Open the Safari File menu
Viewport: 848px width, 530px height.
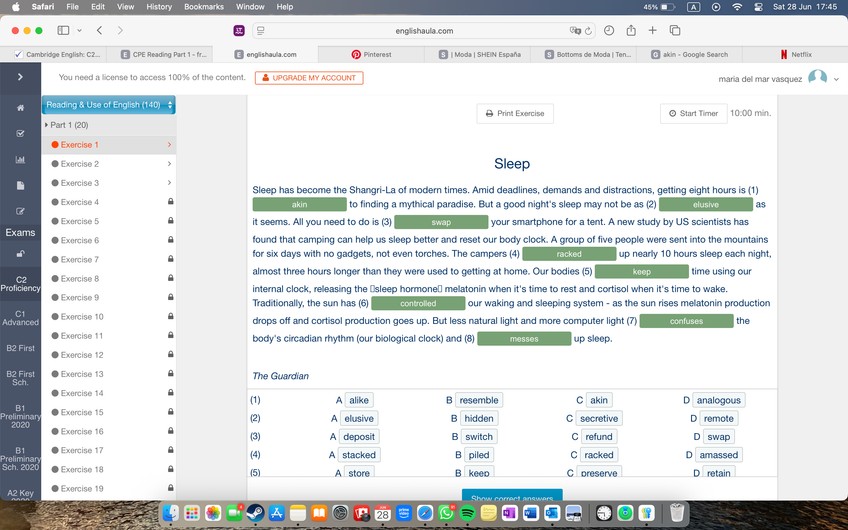[72, 7]
